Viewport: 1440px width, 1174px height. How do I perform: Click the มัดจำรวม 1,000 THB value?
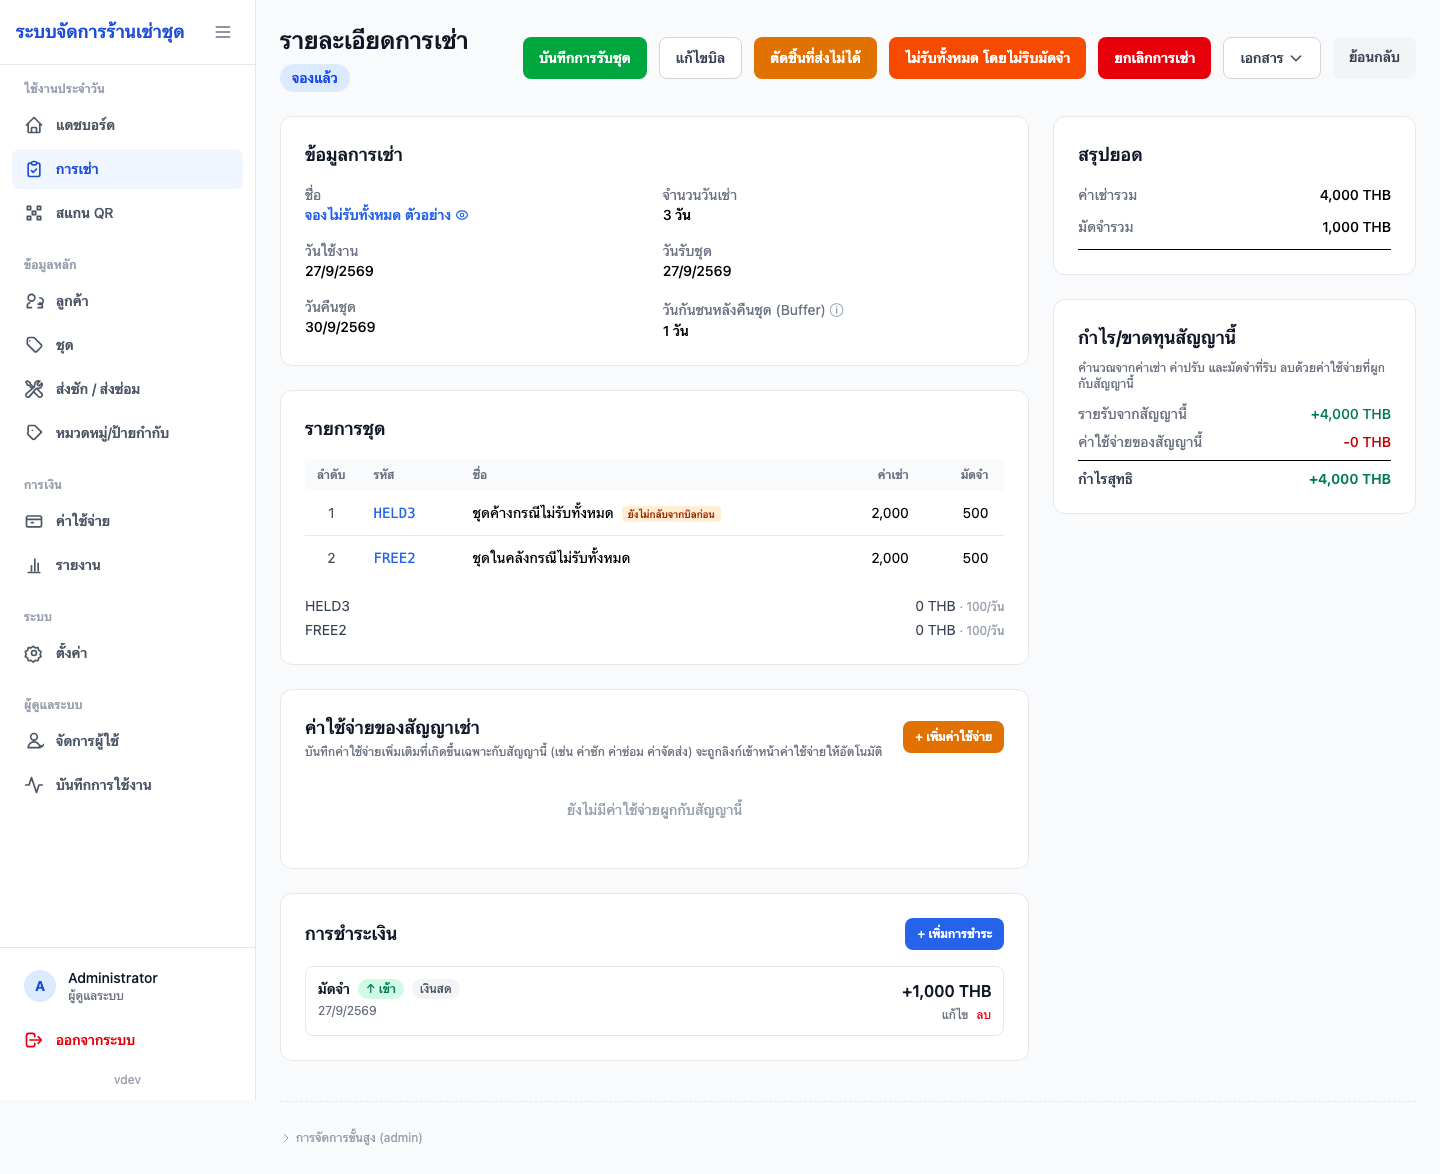pyautogui.click(x=1356, y=227)
